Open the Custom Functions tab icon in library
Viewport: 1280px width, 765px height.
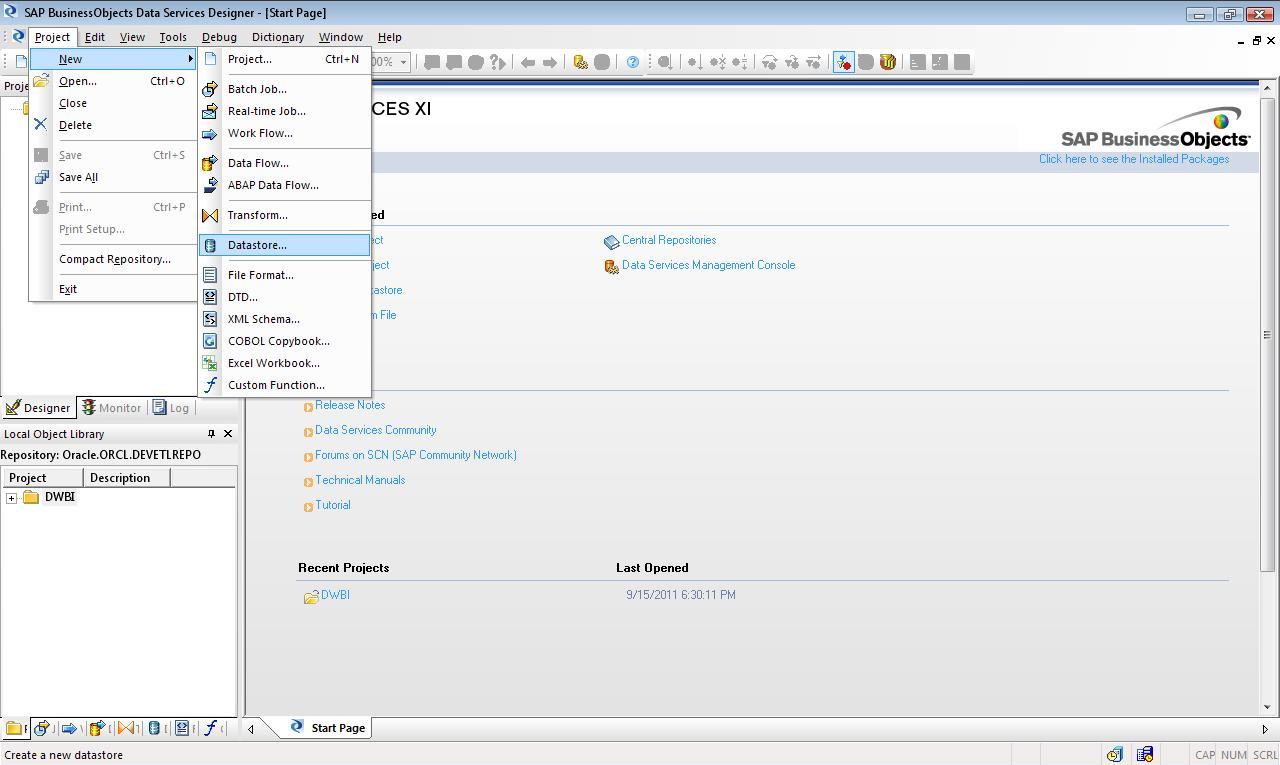(210, 728)
